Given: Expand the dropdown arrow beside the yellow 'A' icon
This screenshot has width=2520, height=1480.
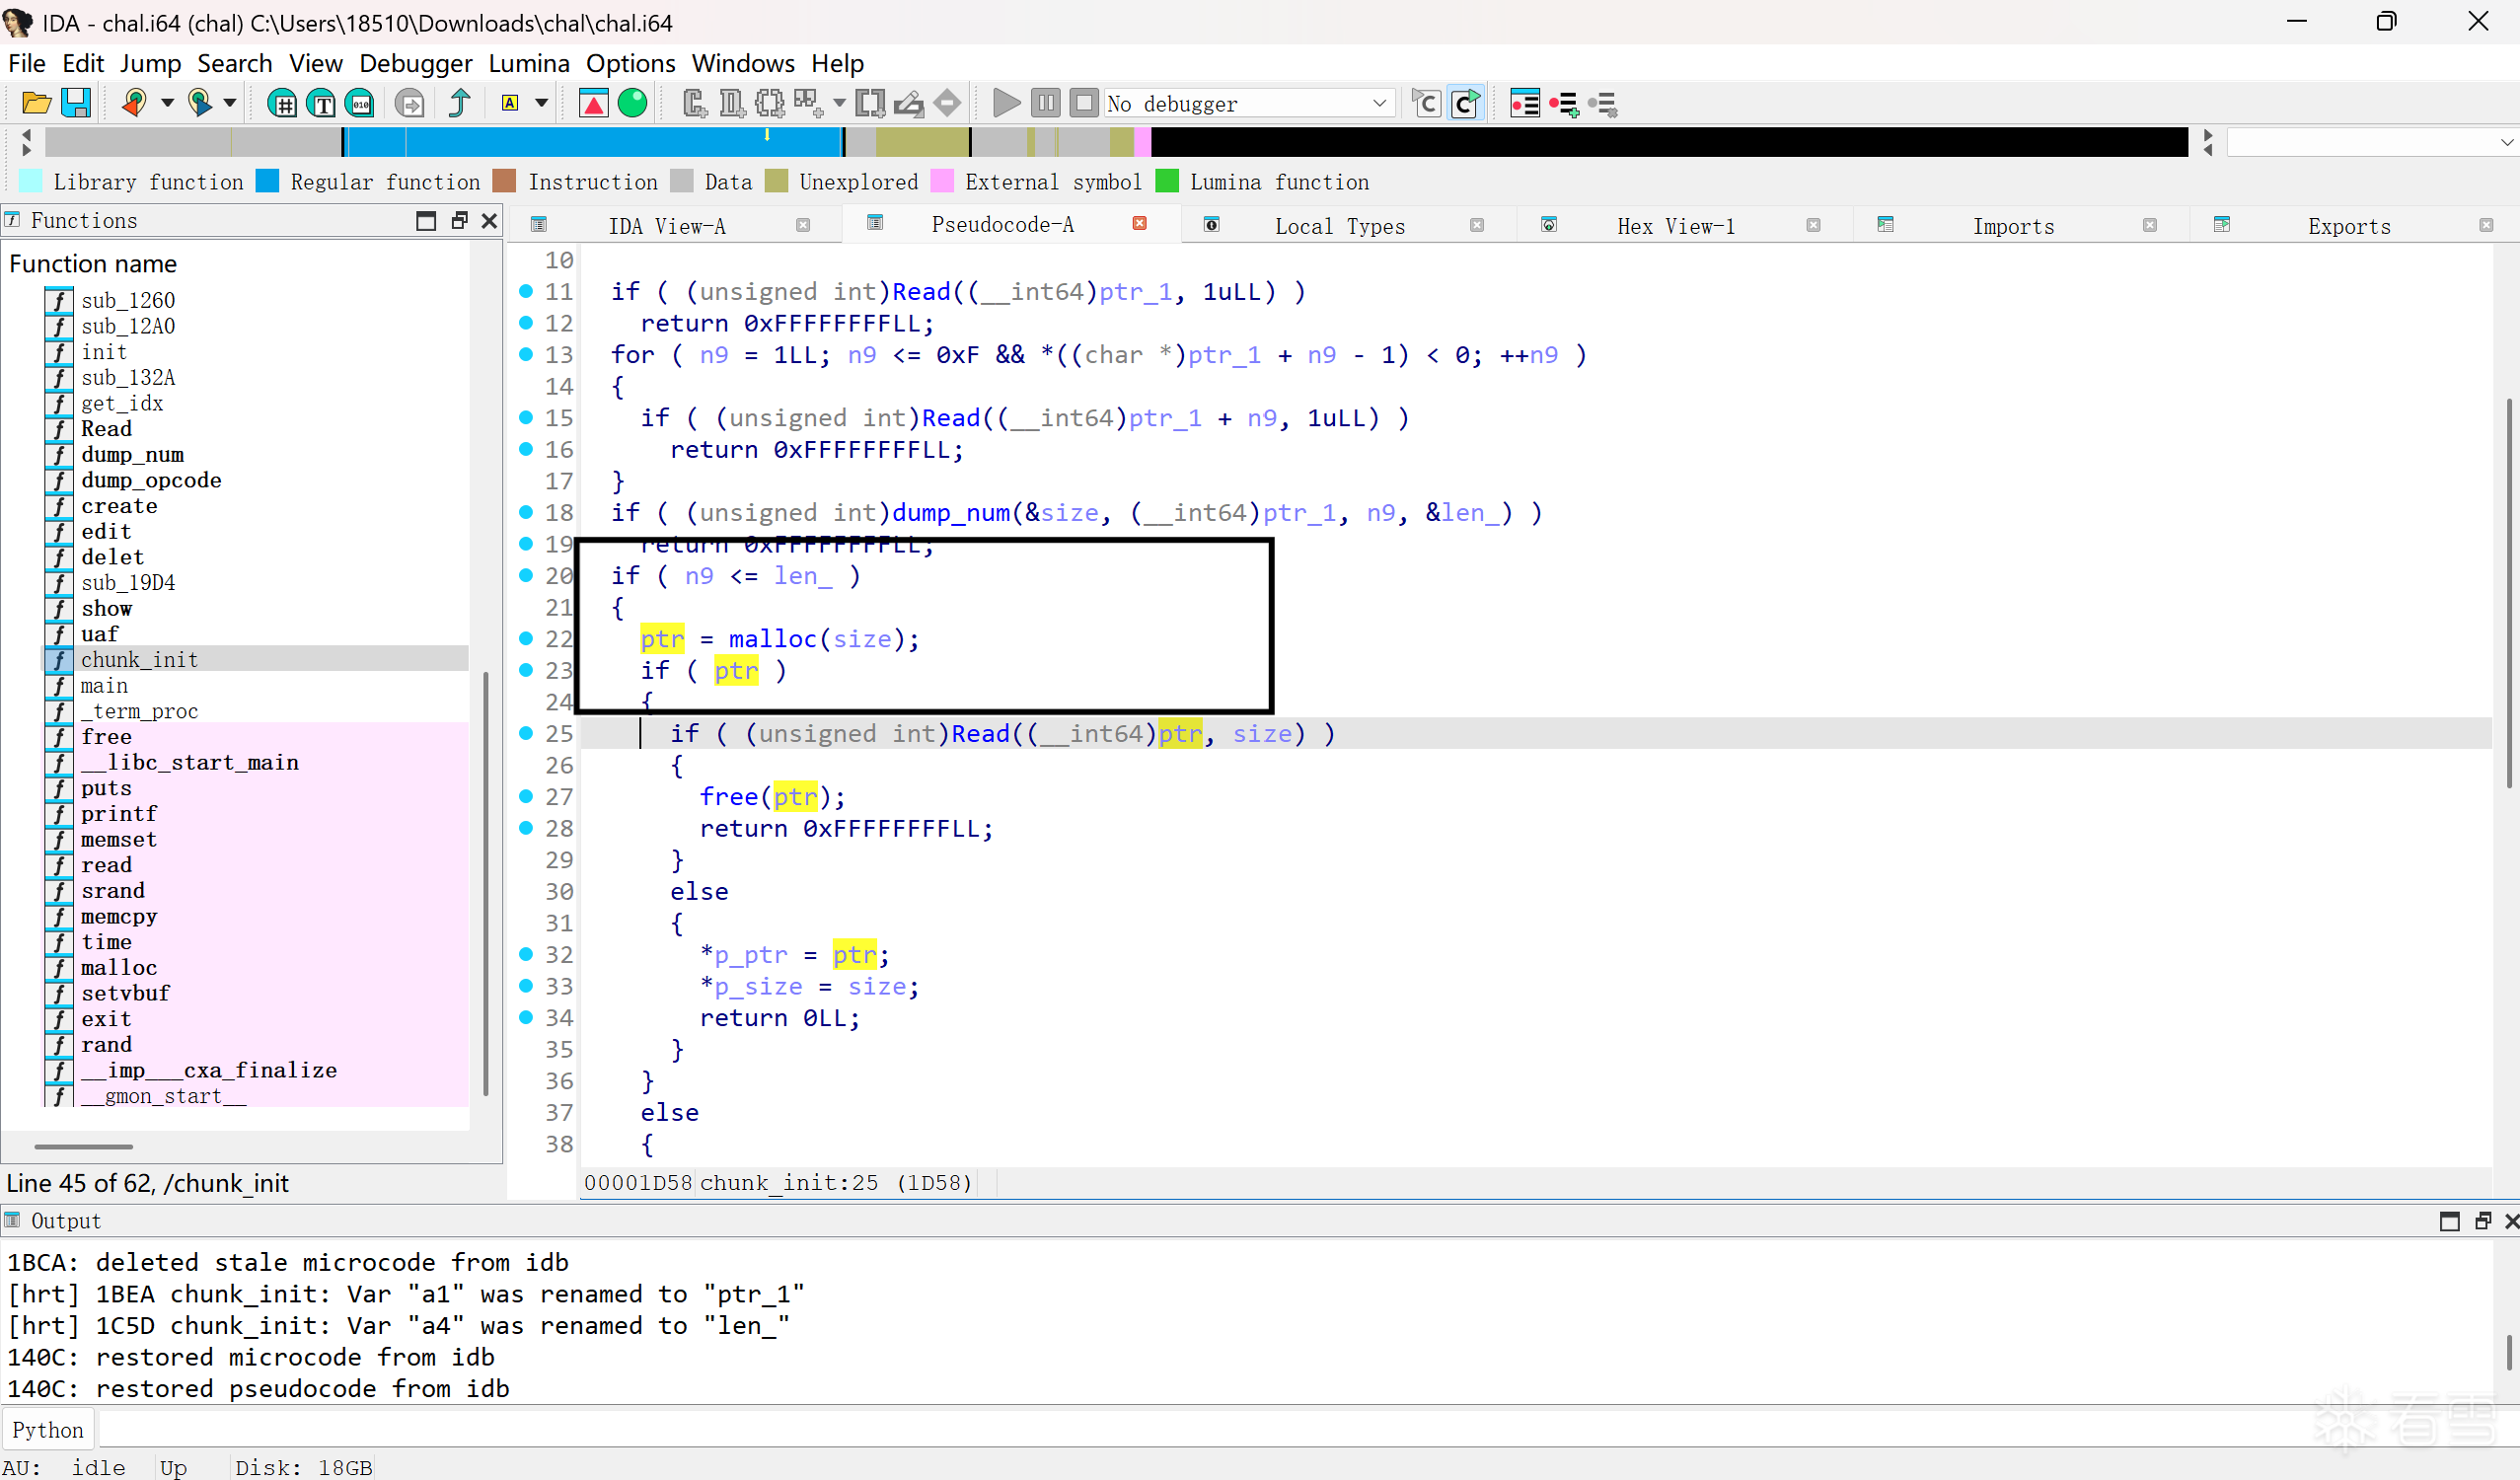Looking at the screenshot, I should pos(542,103).
